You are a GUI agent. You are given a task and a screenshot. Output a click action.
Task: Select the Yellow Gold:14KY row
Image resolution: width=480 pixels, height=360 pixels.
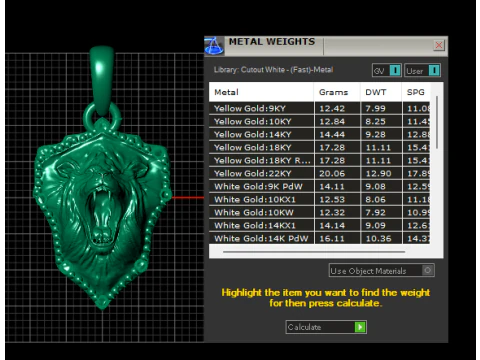pyautogui.click(x=319, y=134)
